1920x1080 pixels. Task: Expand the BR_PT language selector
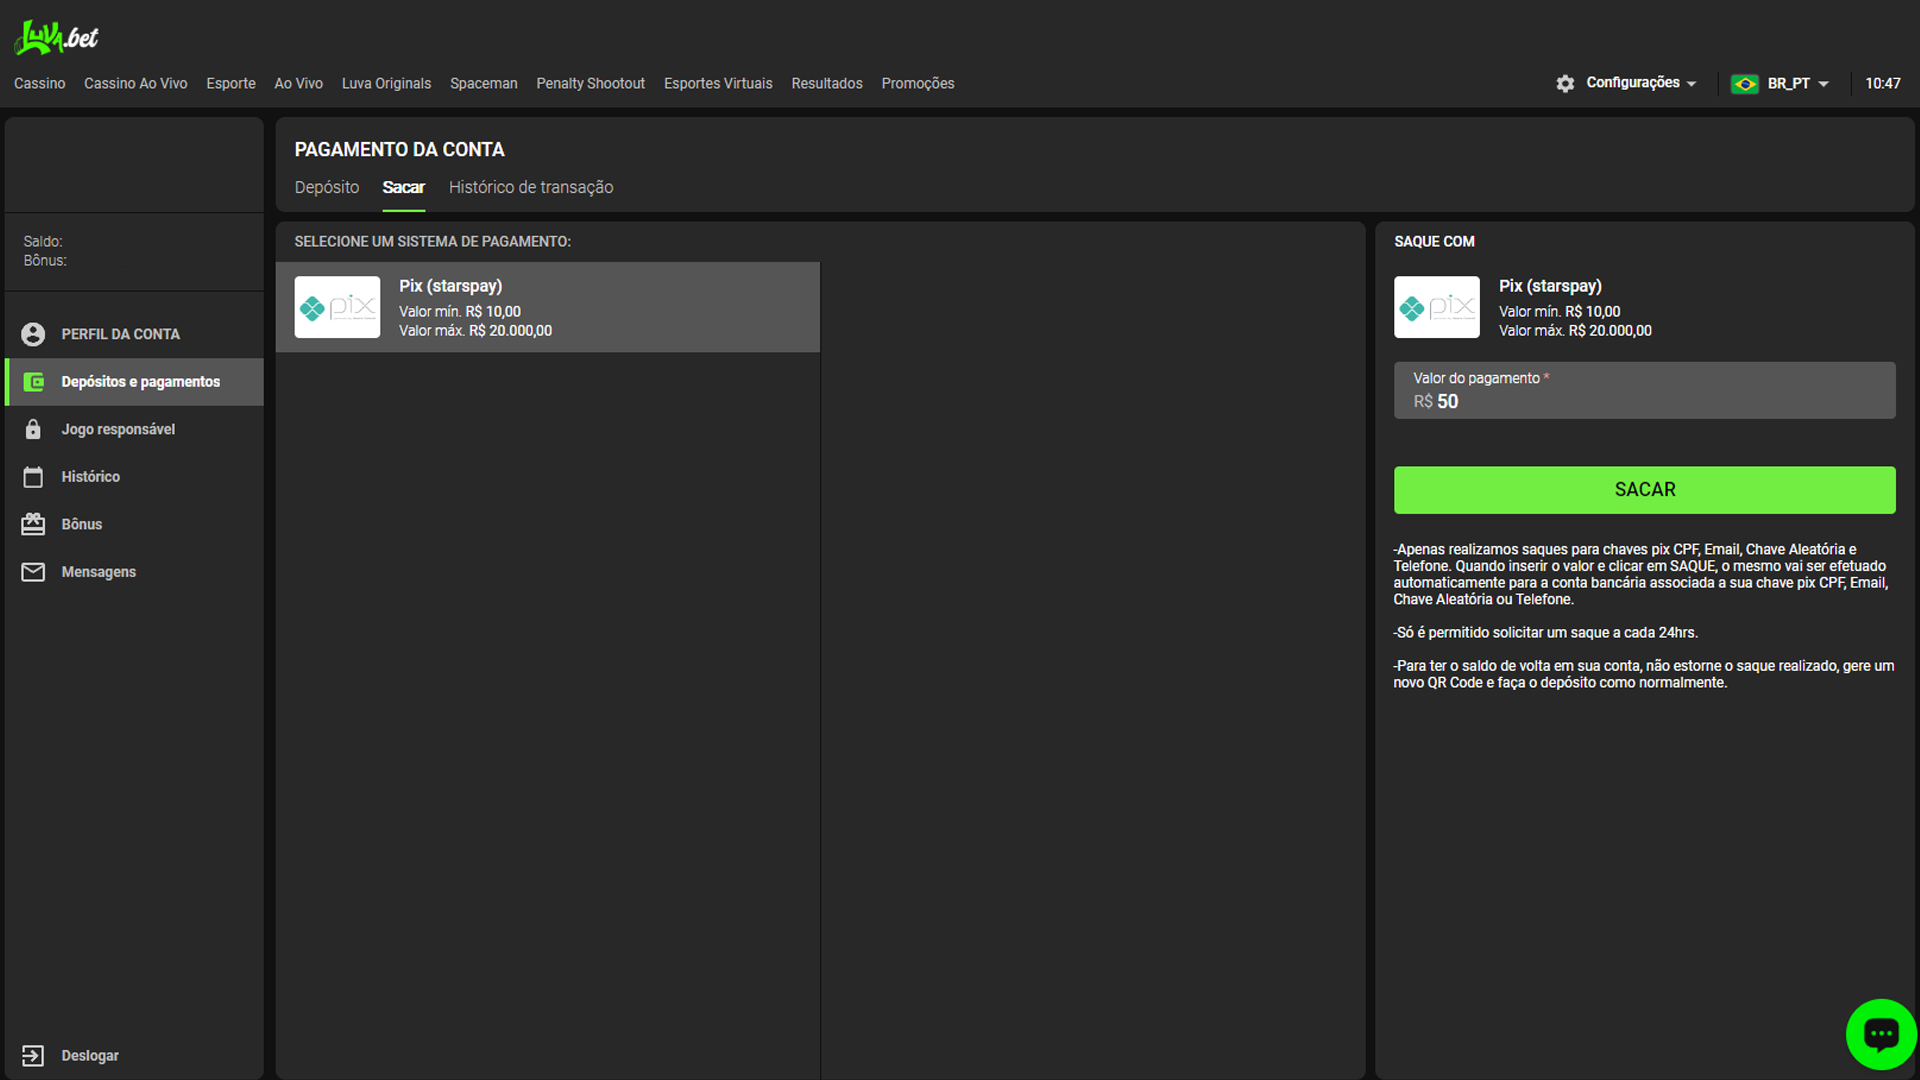tap(1782, 82)
